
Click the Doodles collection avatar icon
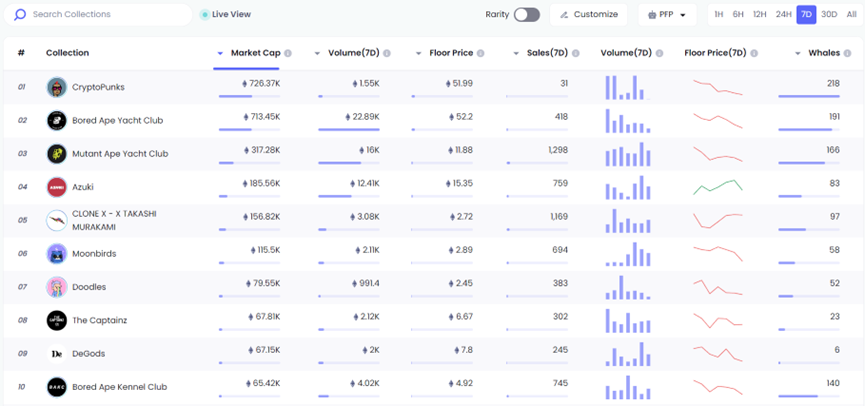tap(57, 287)
